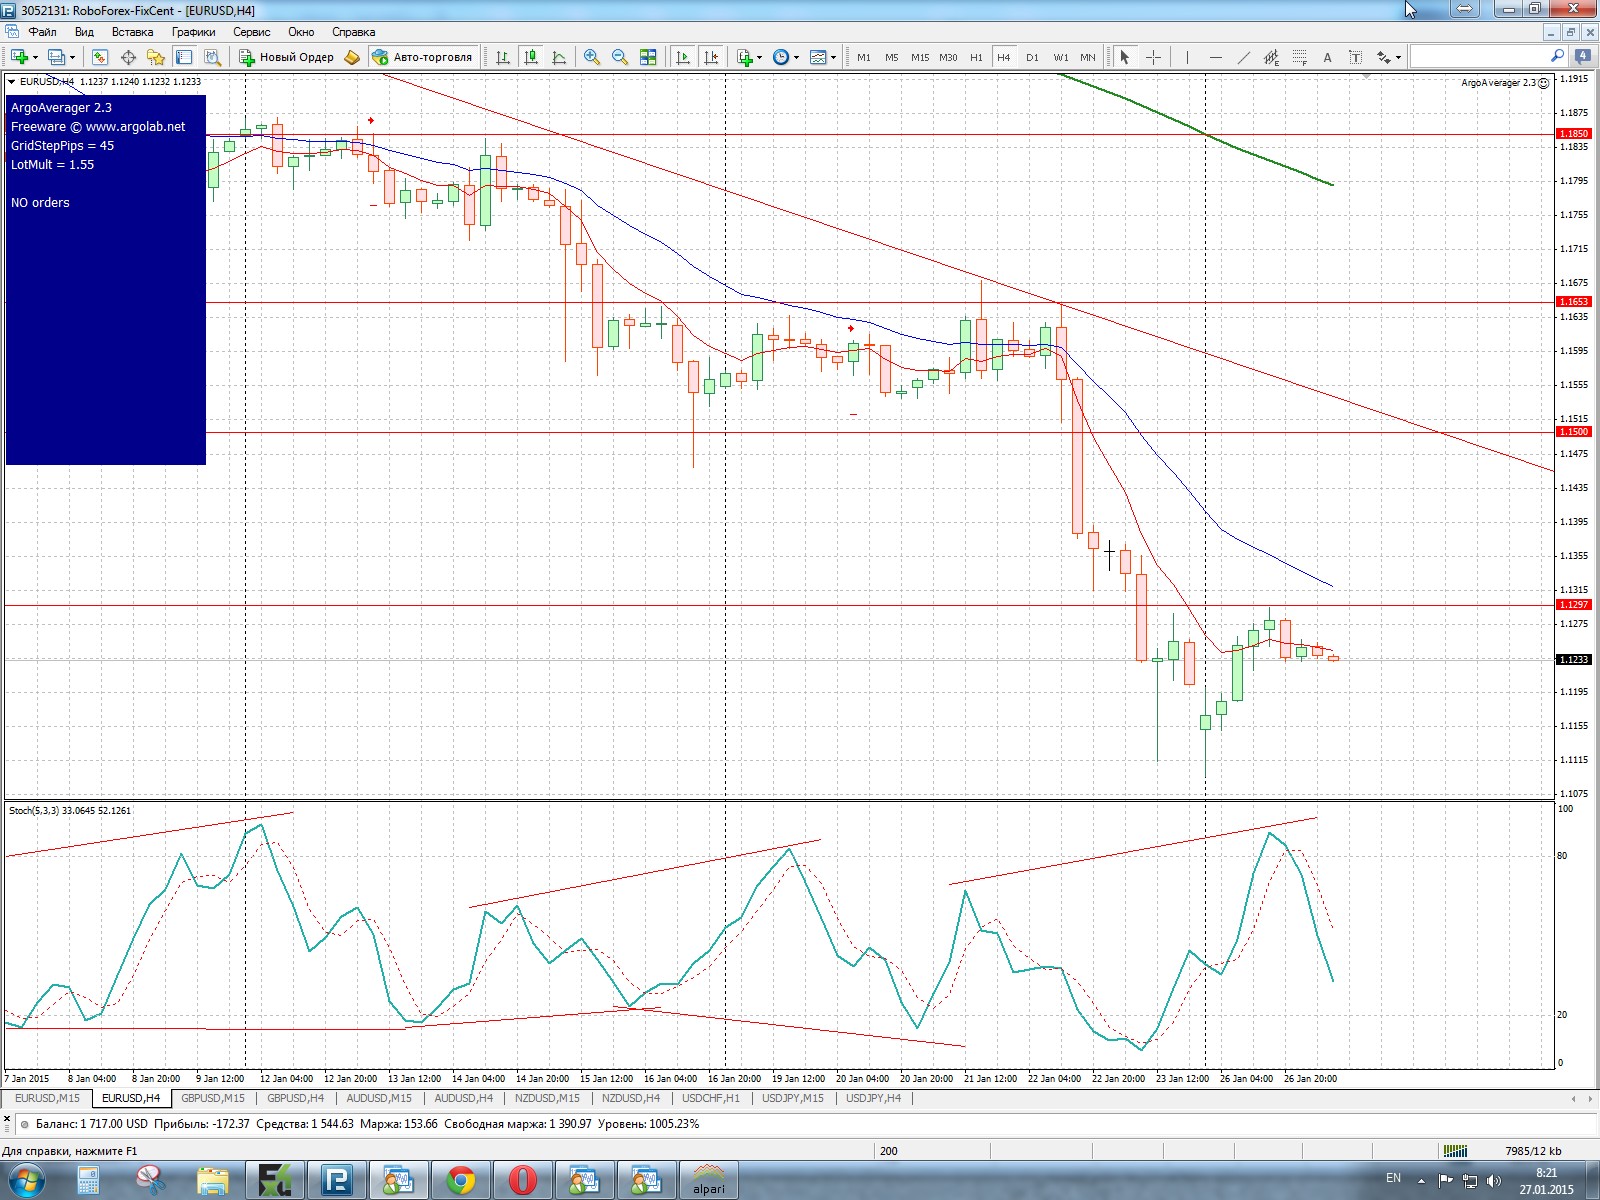Image resolution: width=1600 pixels, height=1200 pixels.
Task: Open the Вид menu
Action: pyautogui.click(x=84, y=32)
